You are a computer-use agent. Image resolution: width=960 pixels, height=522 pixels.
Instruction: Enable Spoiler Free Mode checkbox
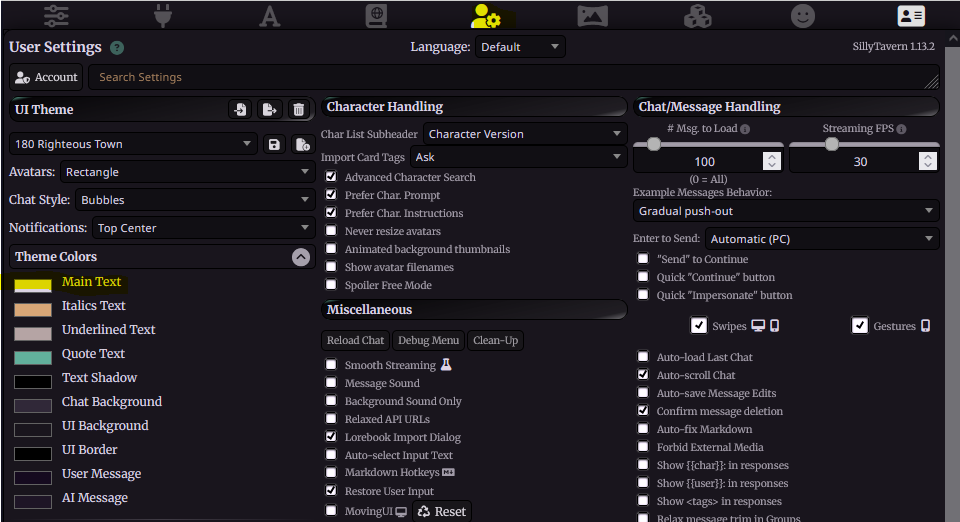[331, 285]
